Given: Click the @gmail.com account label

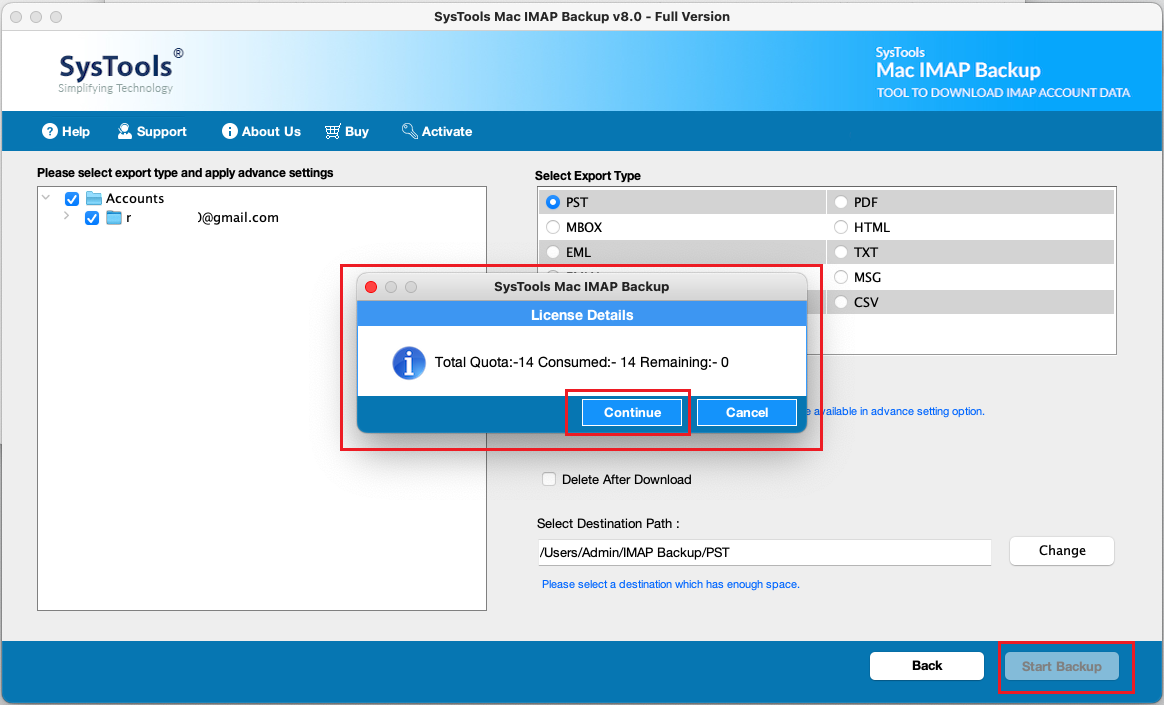Looking at the screenshot, I should (x=202, y=217).
